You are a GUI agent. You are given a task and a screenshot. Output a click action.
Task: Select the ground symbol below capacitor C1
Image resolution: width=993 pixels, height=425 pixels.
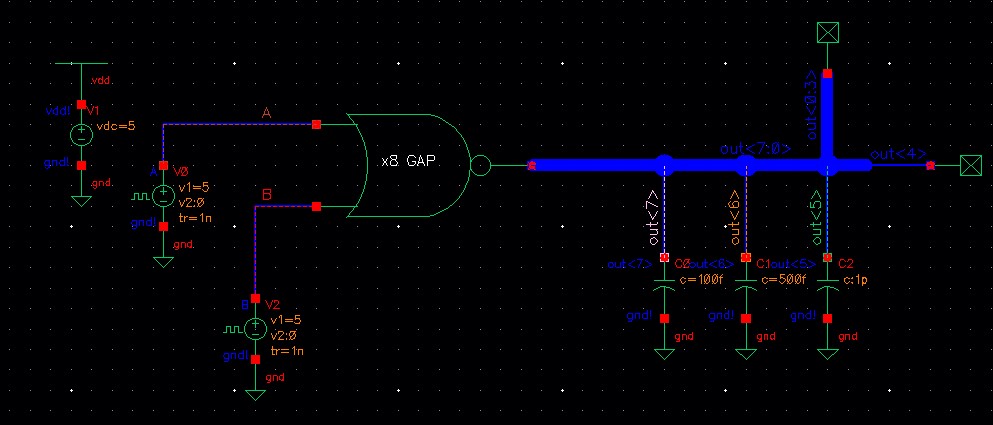point(746,353)
